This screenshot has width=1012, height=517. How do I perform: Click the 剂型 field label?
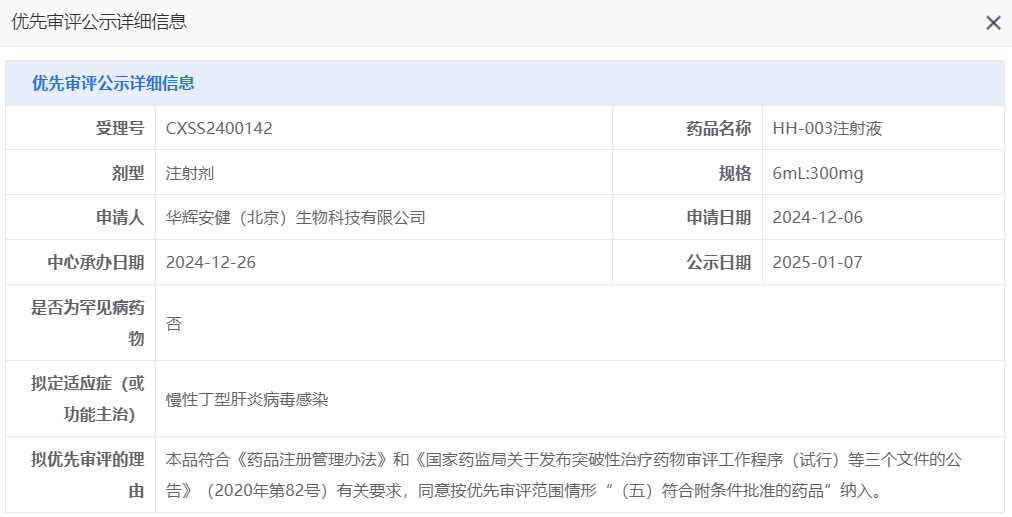(x=128, y=173)
